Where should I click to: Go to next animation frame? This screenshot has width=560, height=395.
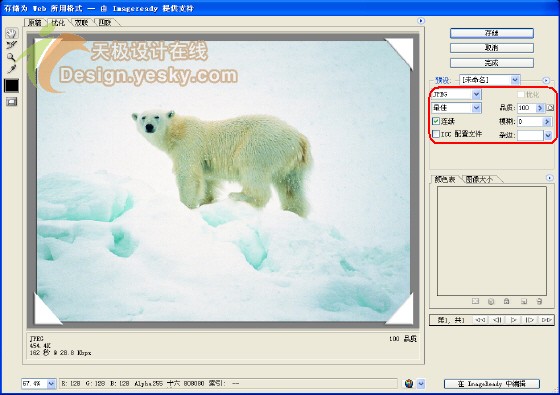[x=530, y=320]
